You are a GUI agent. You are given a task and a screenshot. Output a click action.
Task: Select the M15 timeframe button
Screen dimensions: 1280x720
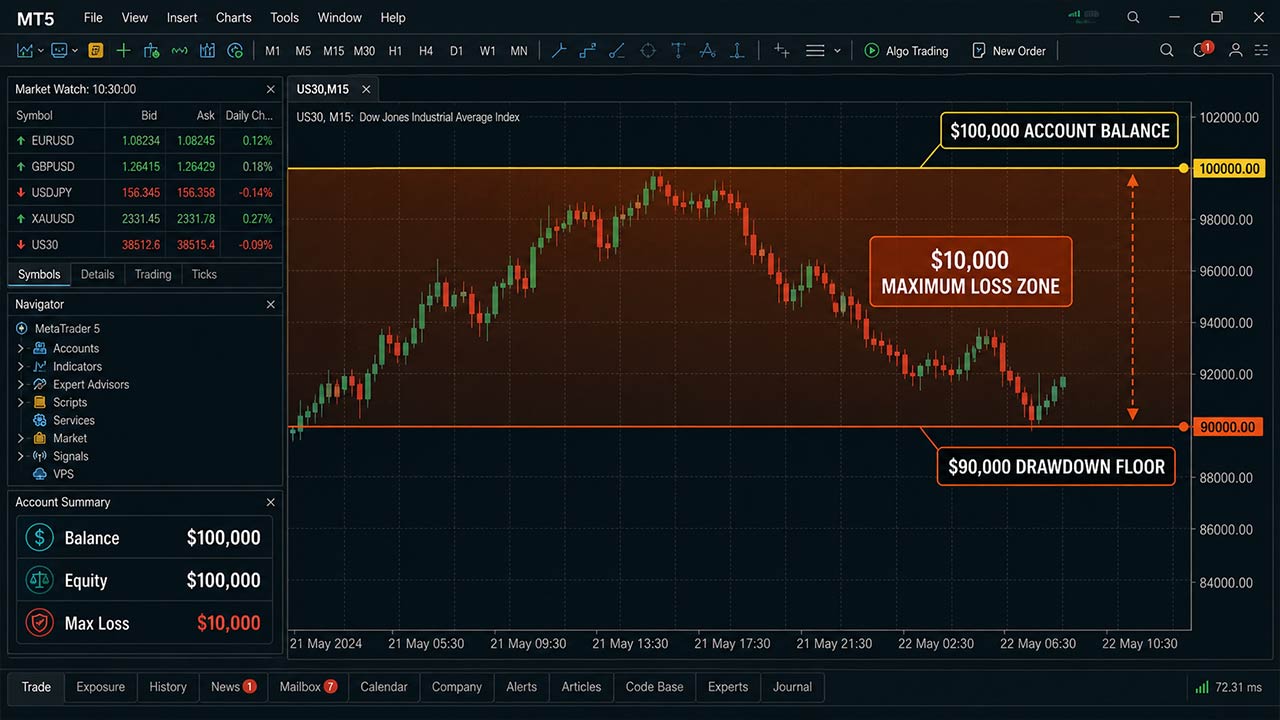click(x=334, y=50)
